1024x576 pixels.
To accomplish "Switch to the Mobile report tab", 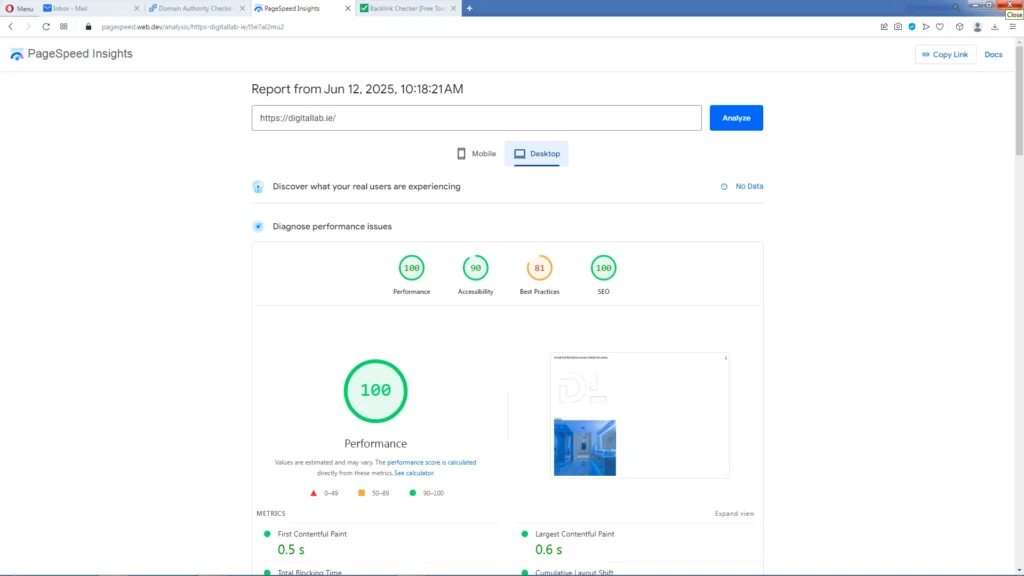I will pos(476,153).
